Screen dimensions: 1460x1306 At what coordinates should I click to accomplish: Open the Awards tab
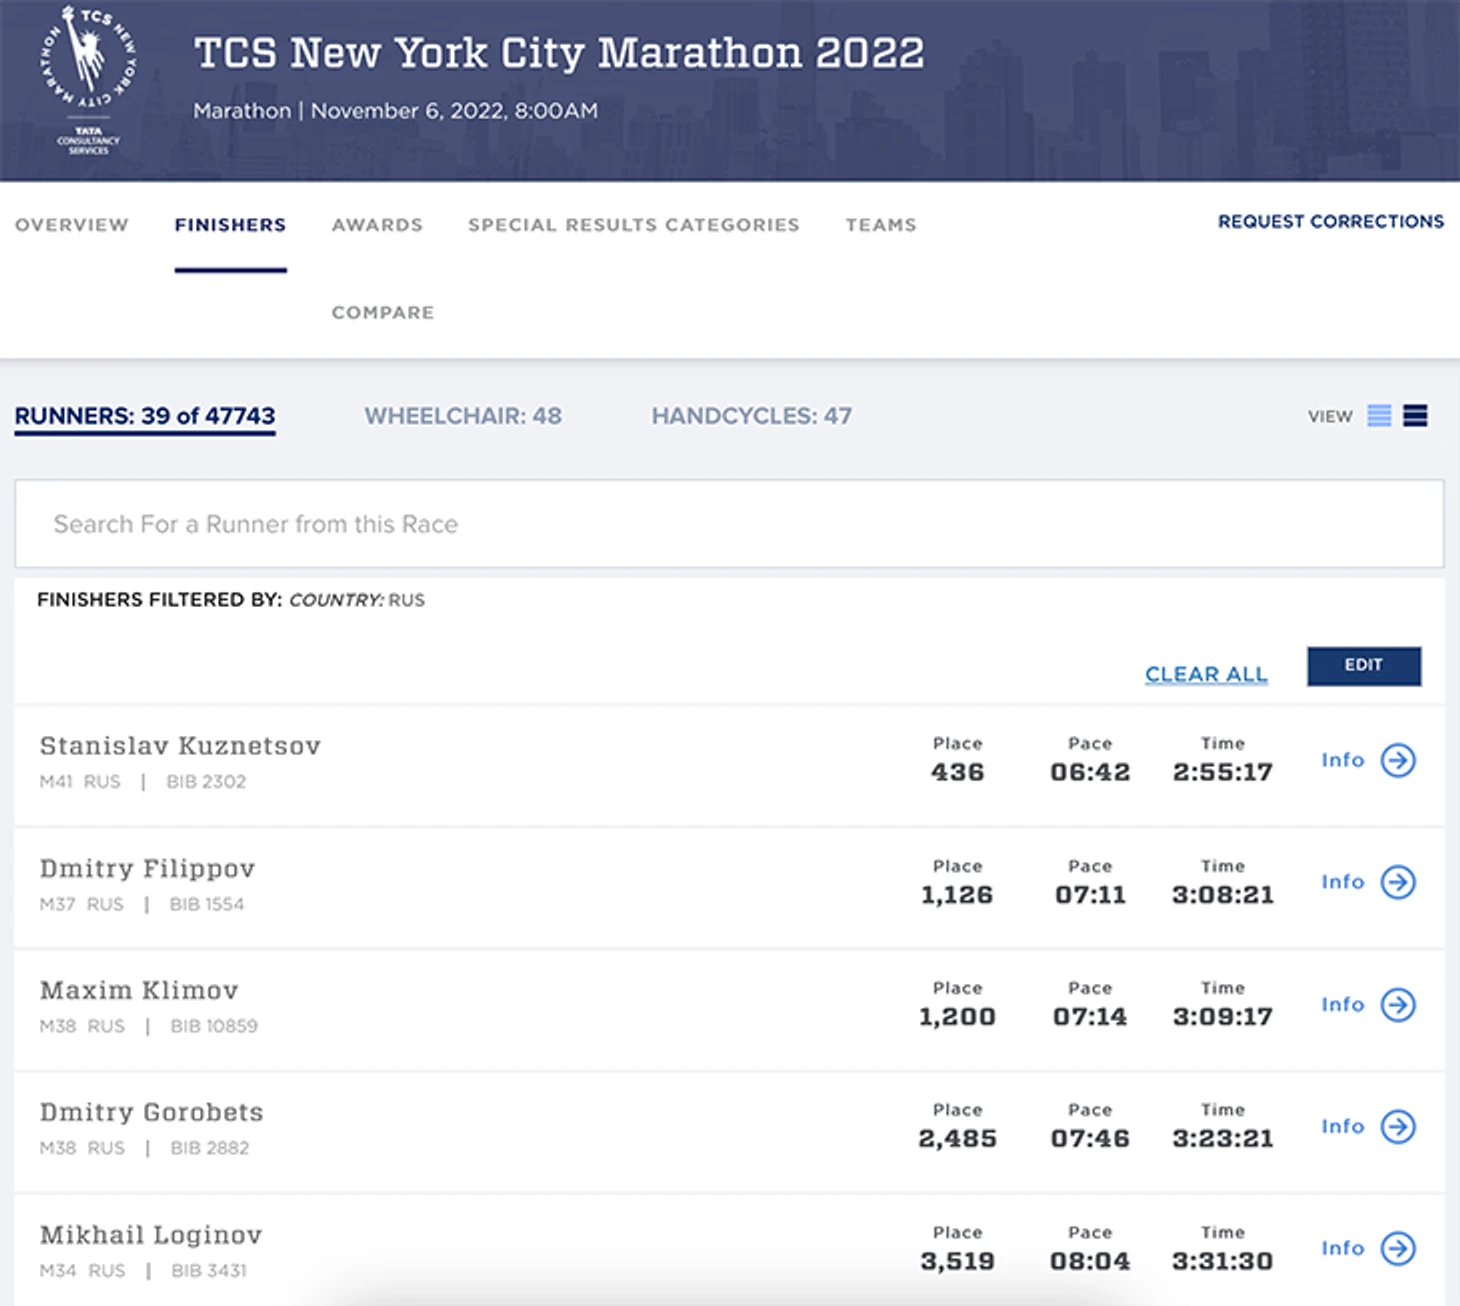(x=377, y=225)
